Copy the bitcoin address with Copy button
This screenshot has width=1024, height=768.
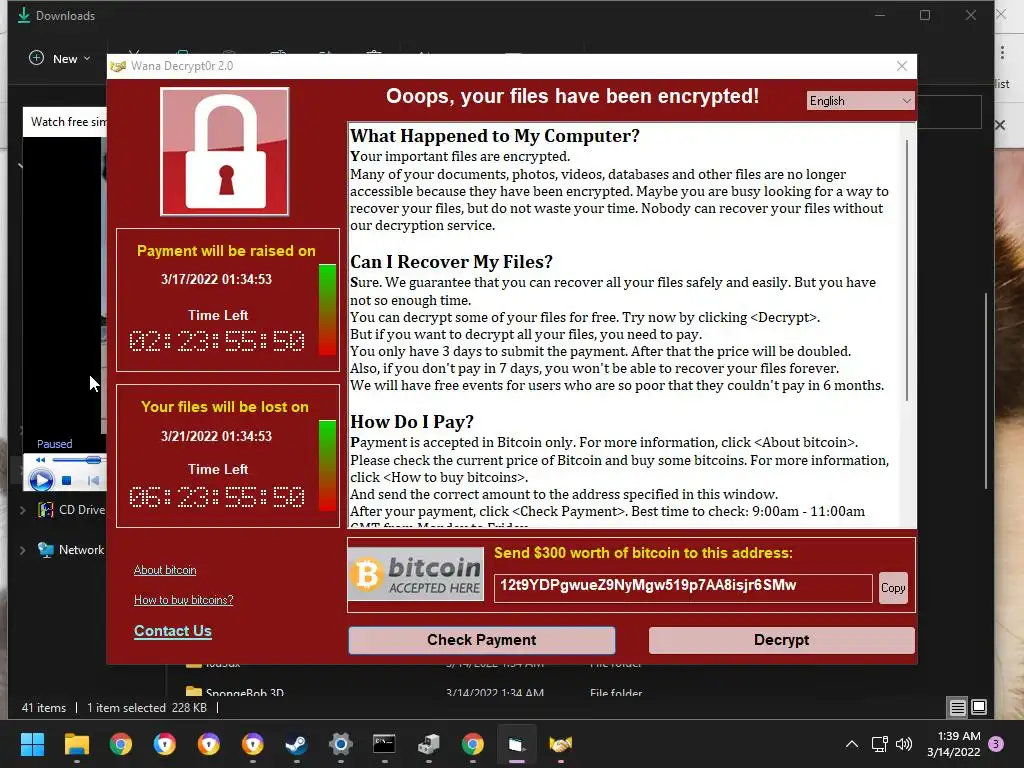pos(893,588)
